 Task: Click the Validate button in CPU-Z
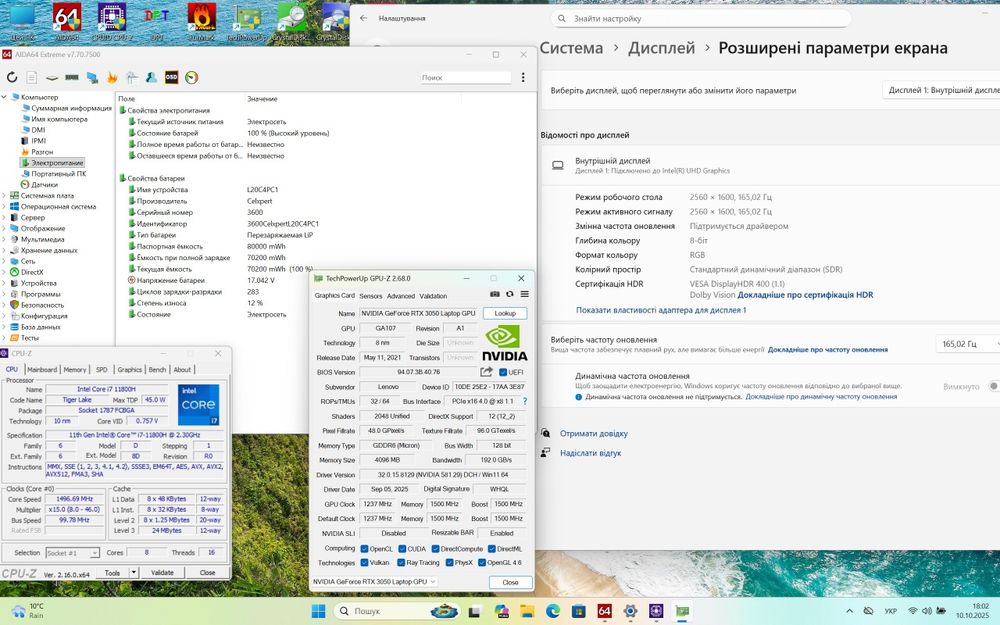162,572
